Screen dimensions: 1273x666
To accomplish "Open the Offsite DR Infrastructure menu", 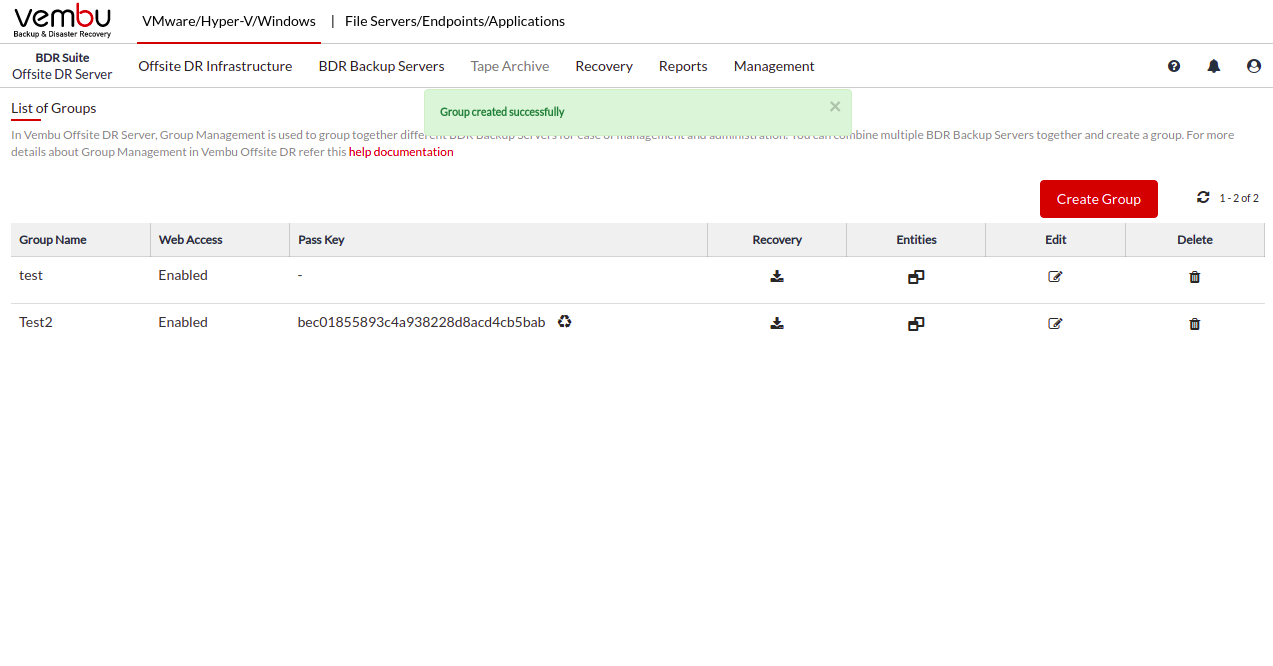I will click(x=215, y=66).
